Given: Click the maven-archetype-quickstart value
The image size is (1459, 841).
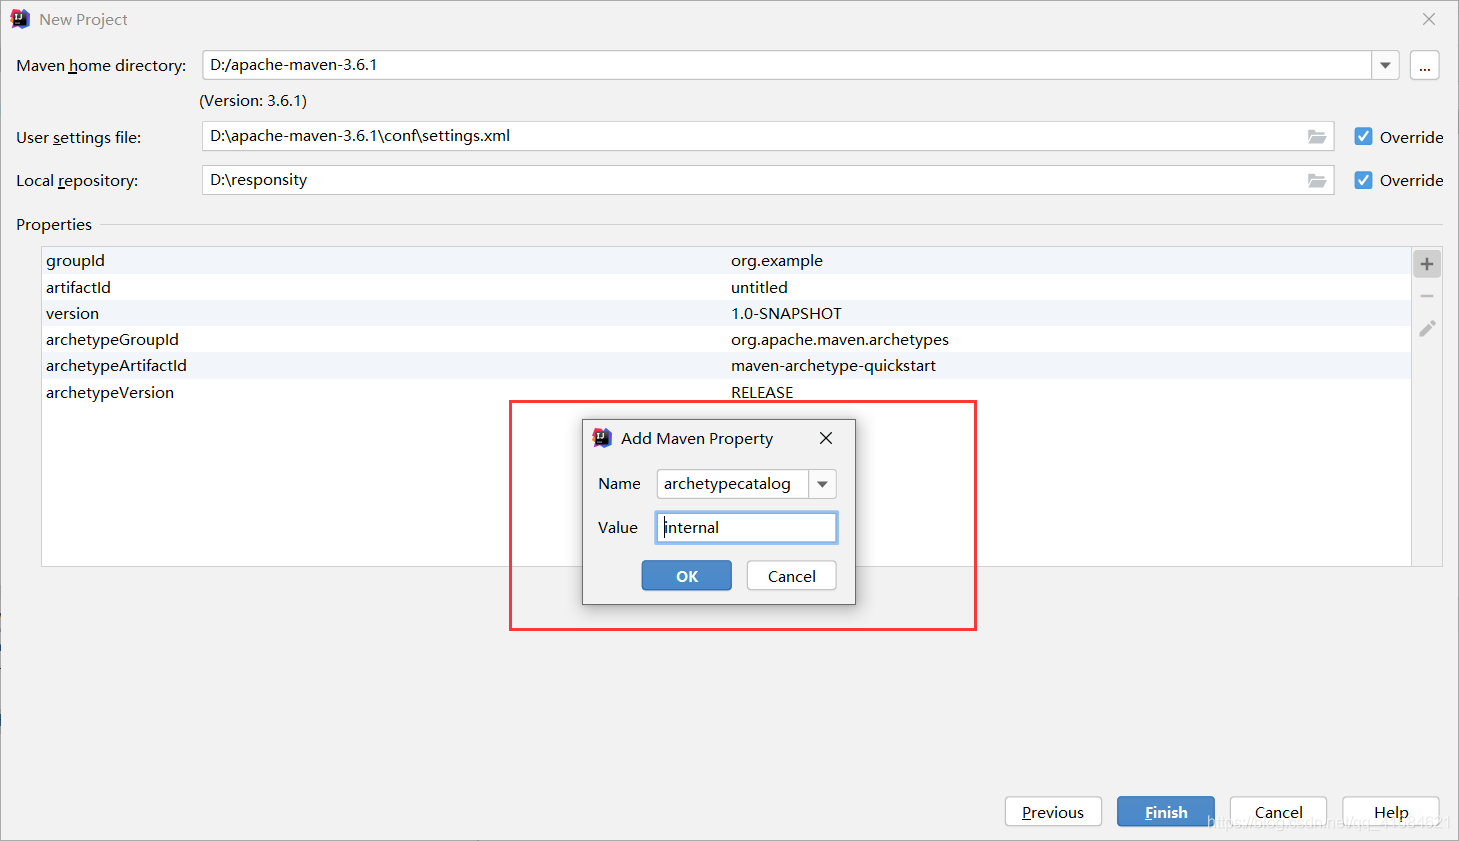Looking at the screenshot, I should point(833,366).
